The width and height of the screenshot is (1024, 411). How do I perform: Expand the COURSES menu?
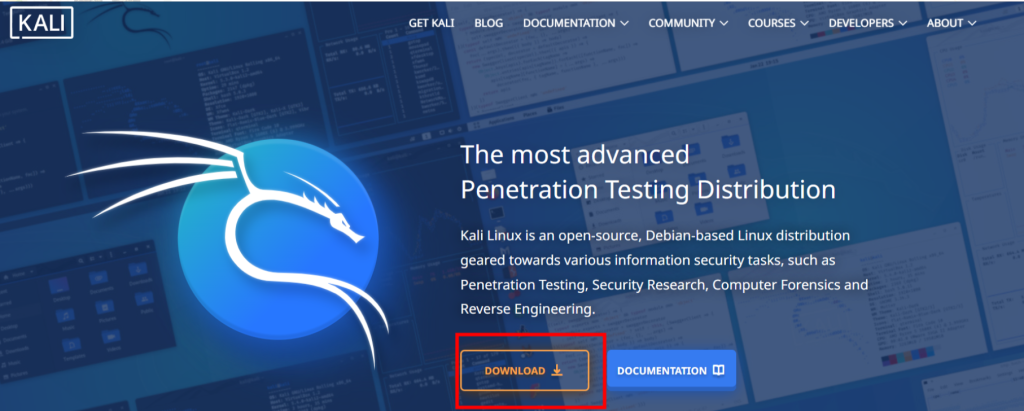(x=778, y=23)
